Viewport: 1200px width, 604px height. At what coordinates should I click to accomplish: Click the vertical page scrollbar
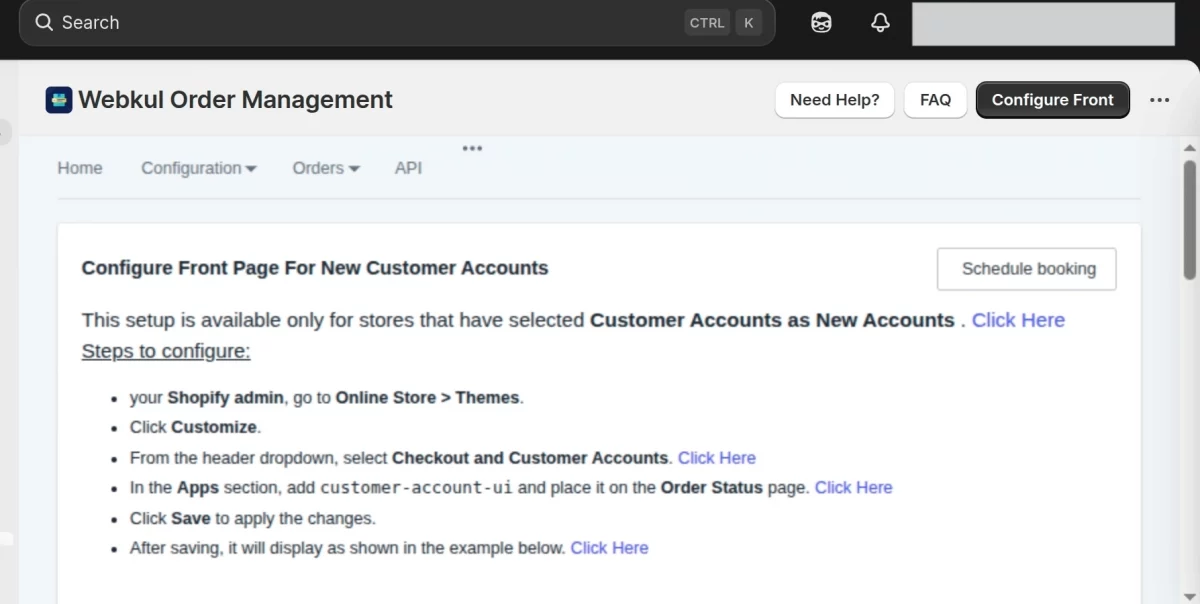(1189, 220)
